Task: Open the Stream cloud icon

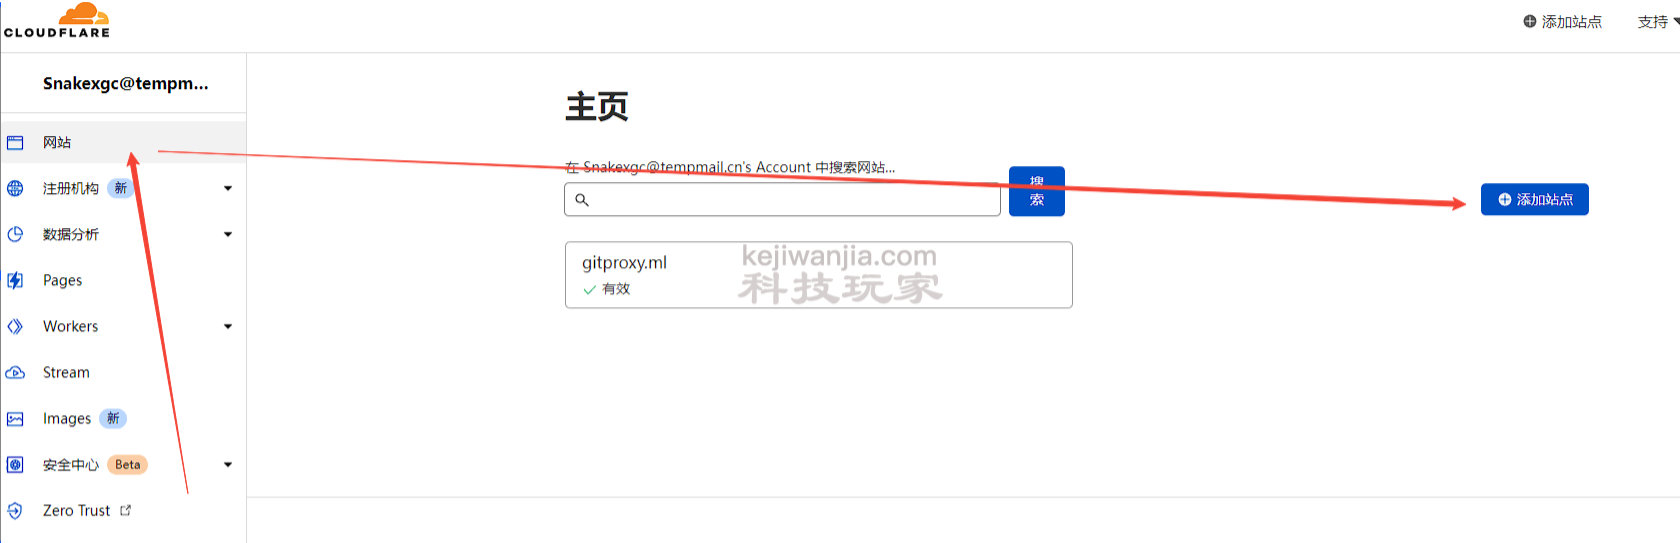Action: [15, 372]
